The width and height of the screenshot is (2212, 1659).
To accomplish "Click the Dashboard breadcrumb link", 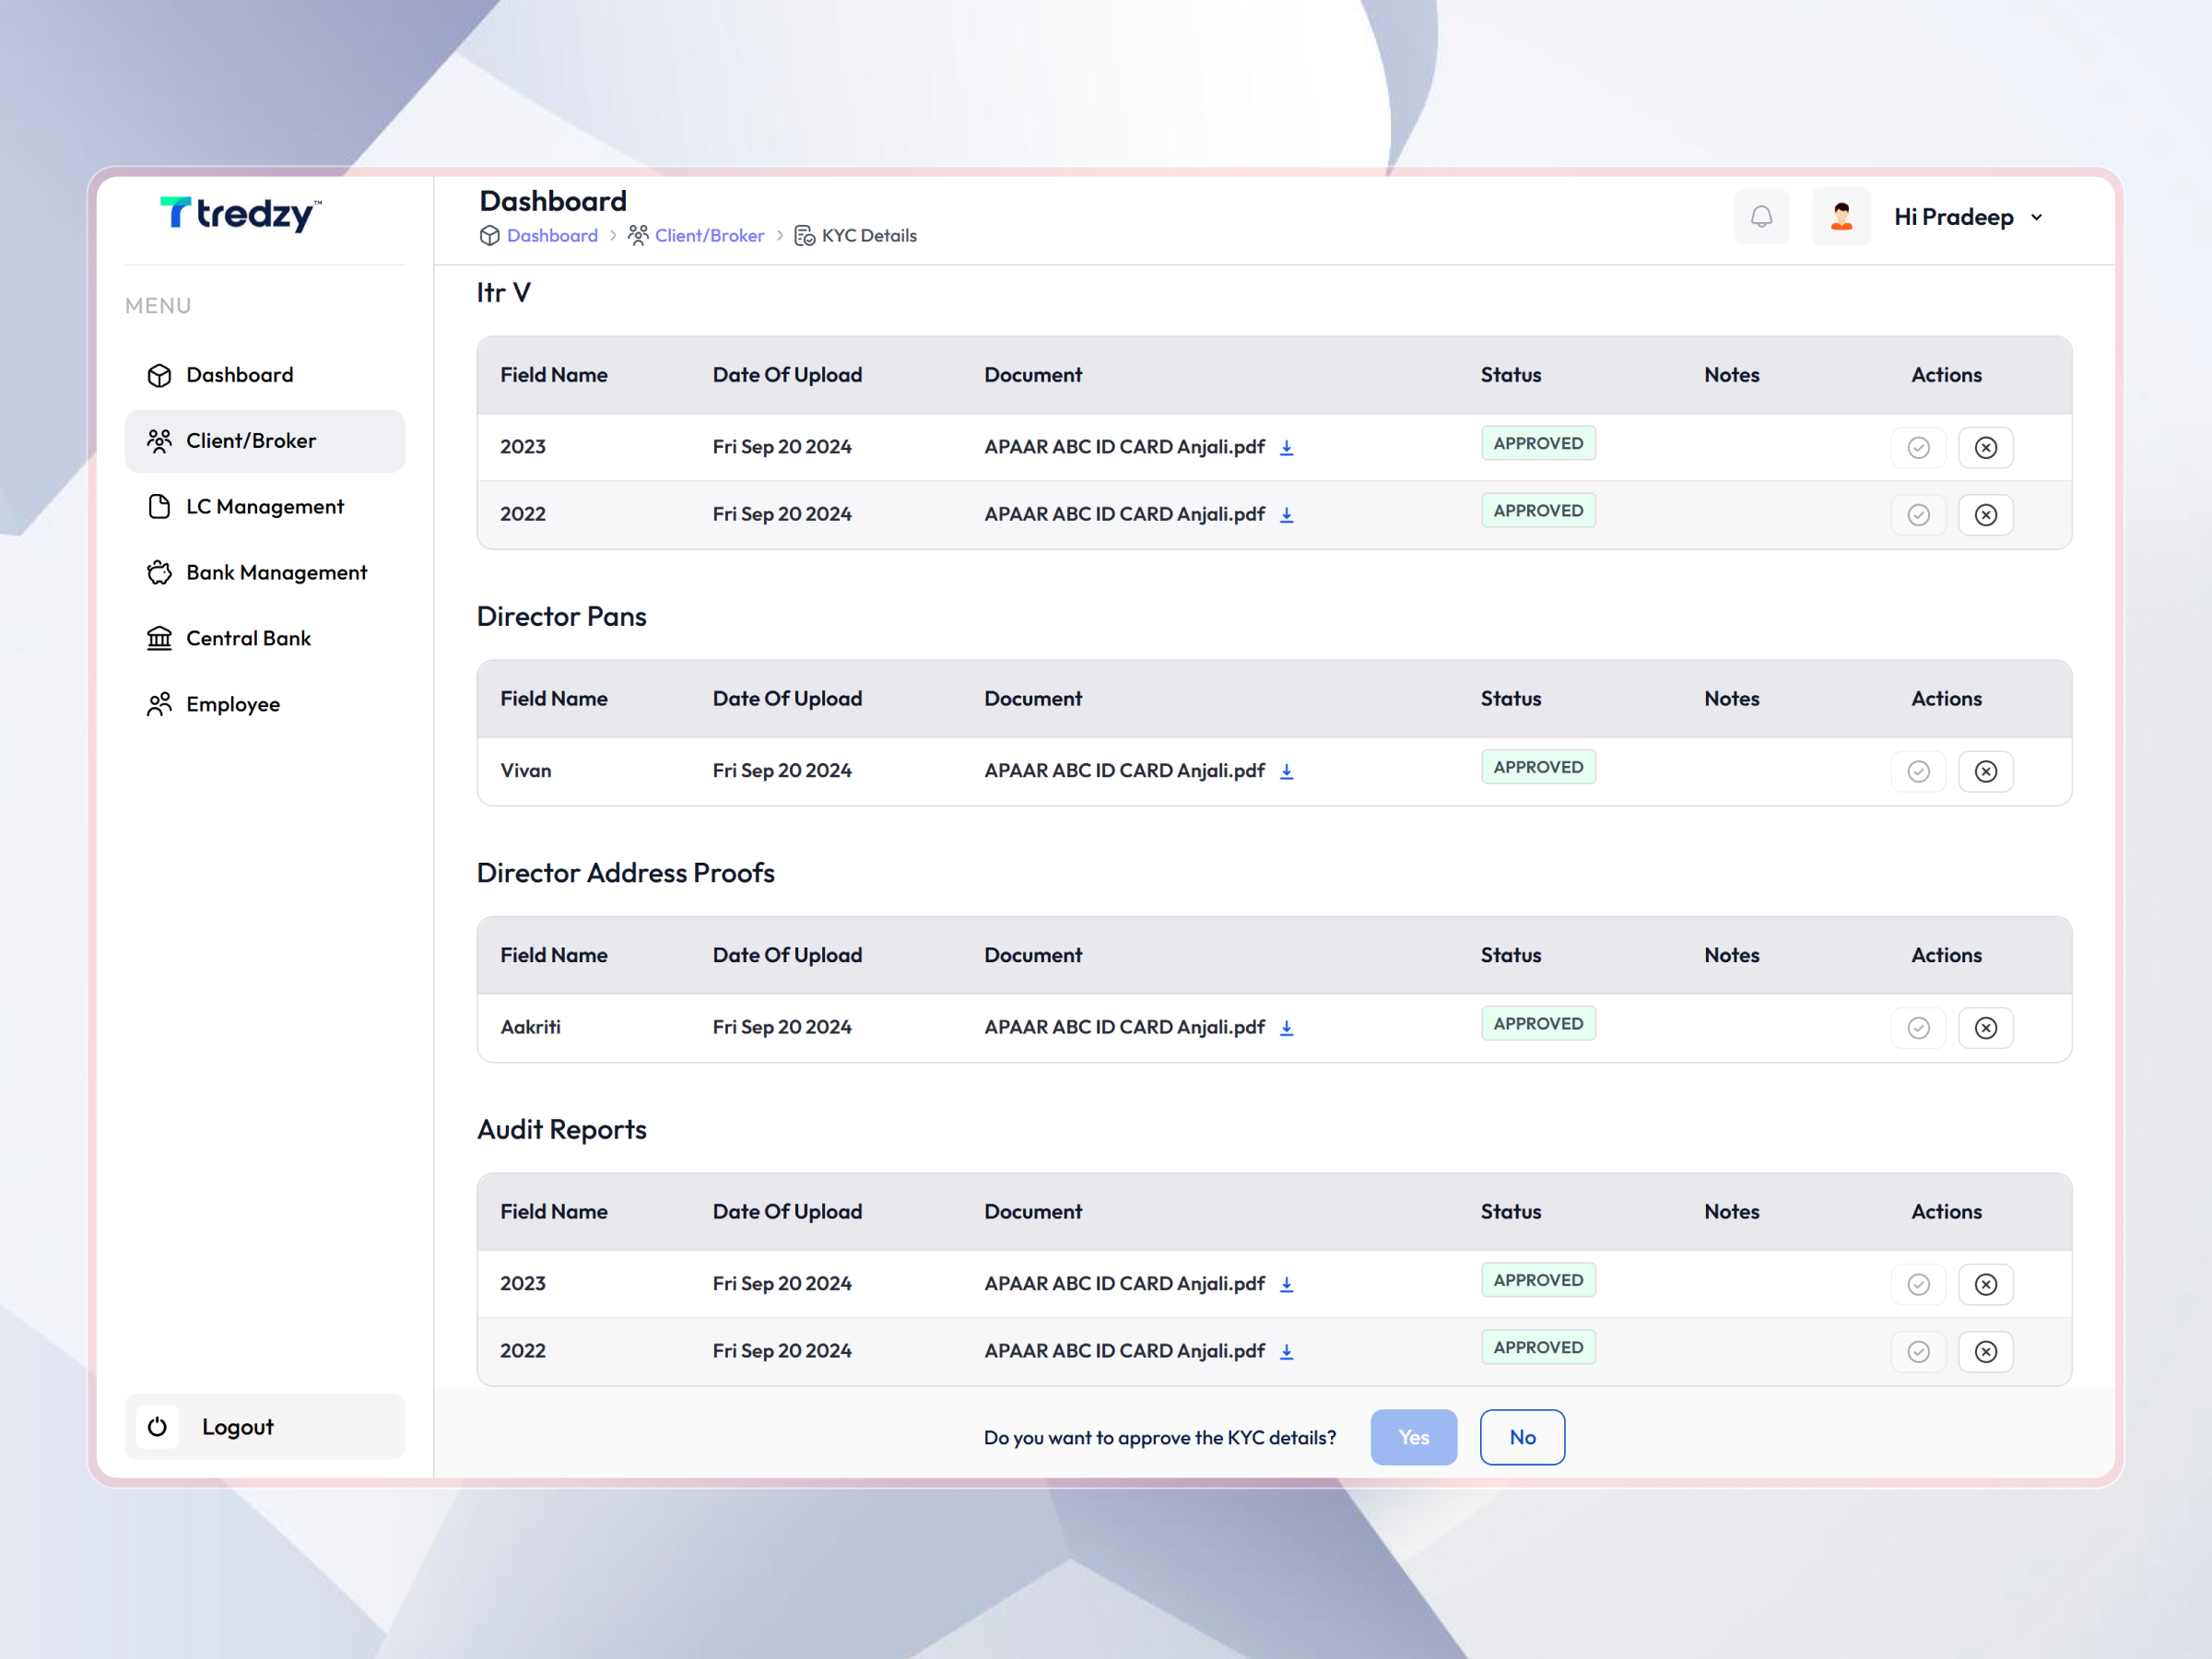I will 551,235.
